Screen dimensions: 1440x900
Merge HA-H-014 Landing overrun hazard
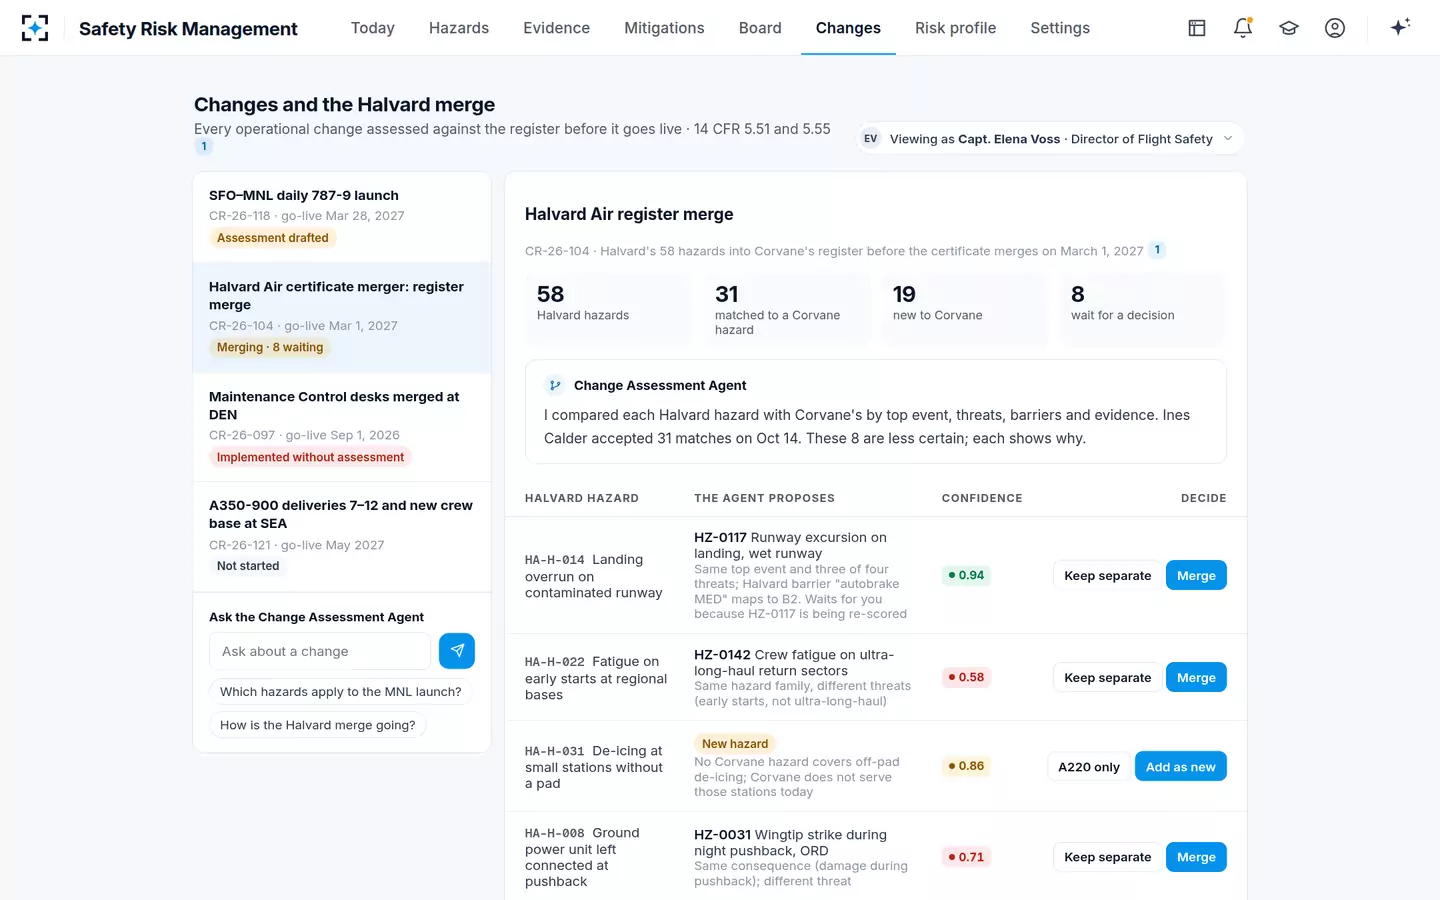pyautogui.click(x=1196, y=575)
